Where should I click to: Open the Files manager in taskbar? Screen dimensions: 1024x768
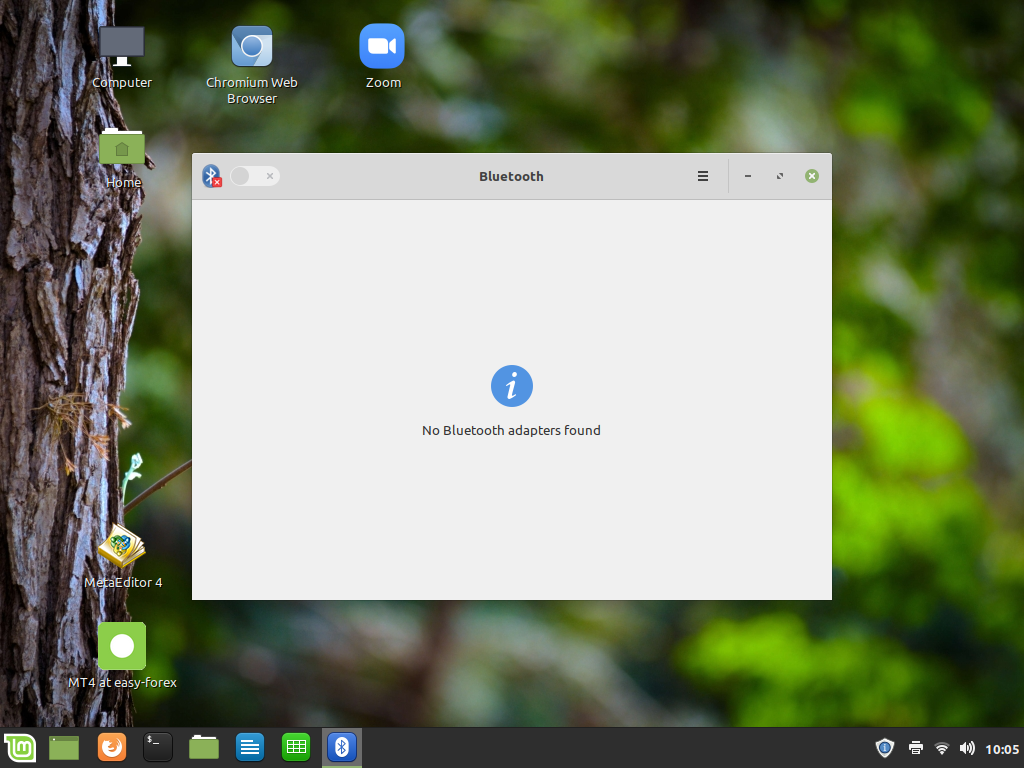click(204, 747)
